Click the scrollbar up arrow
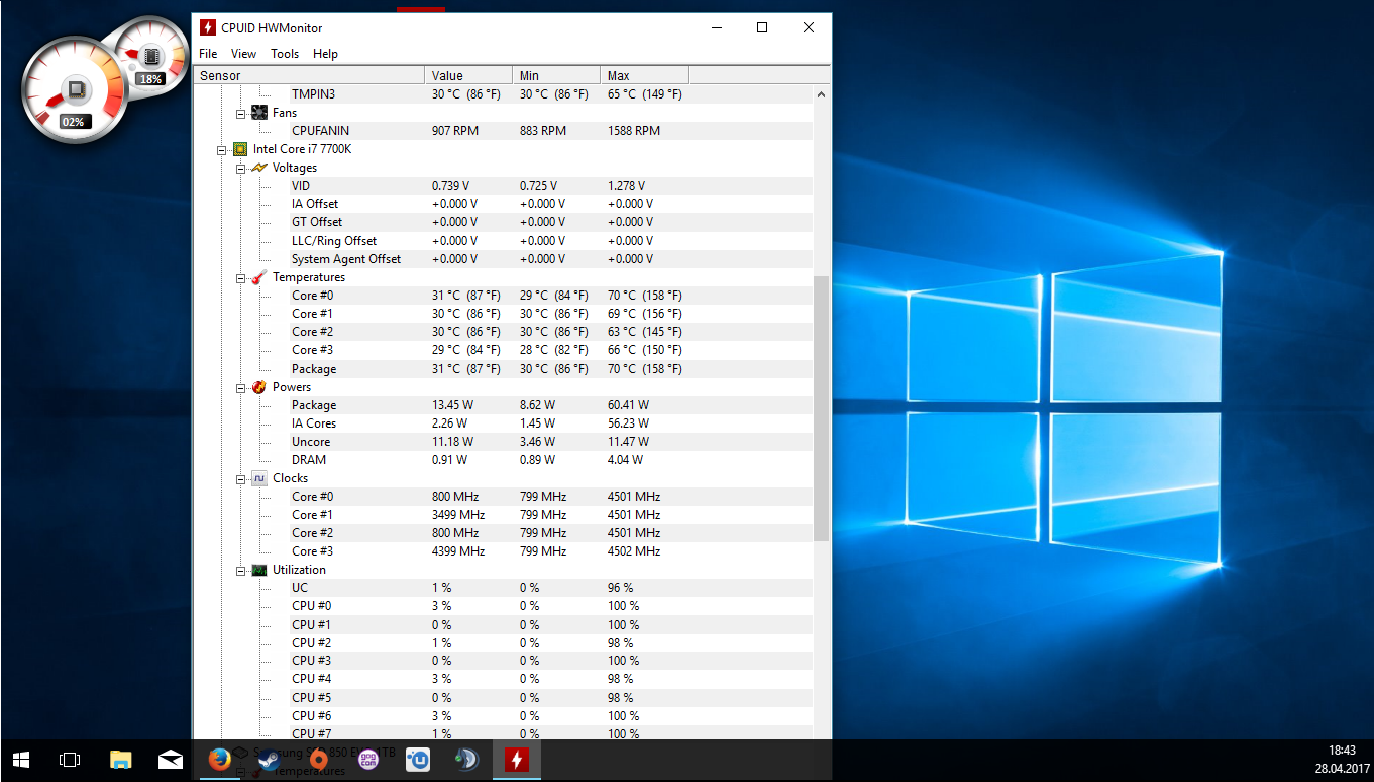Screen dimensions: 1374x782 click(822, 94)
